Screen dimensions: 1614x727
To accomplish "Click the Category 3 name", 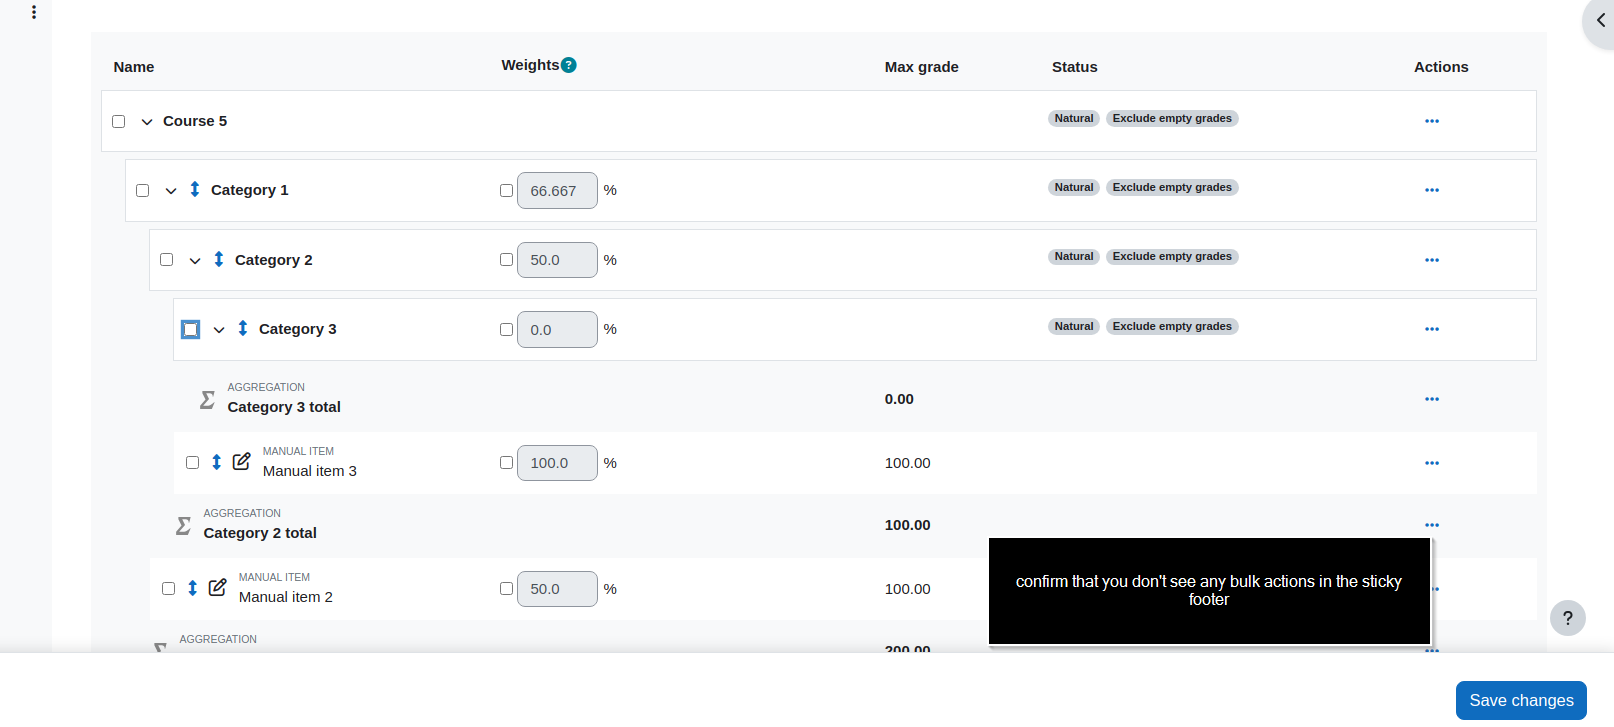I will pyautogui.click(x=297, y=329).
